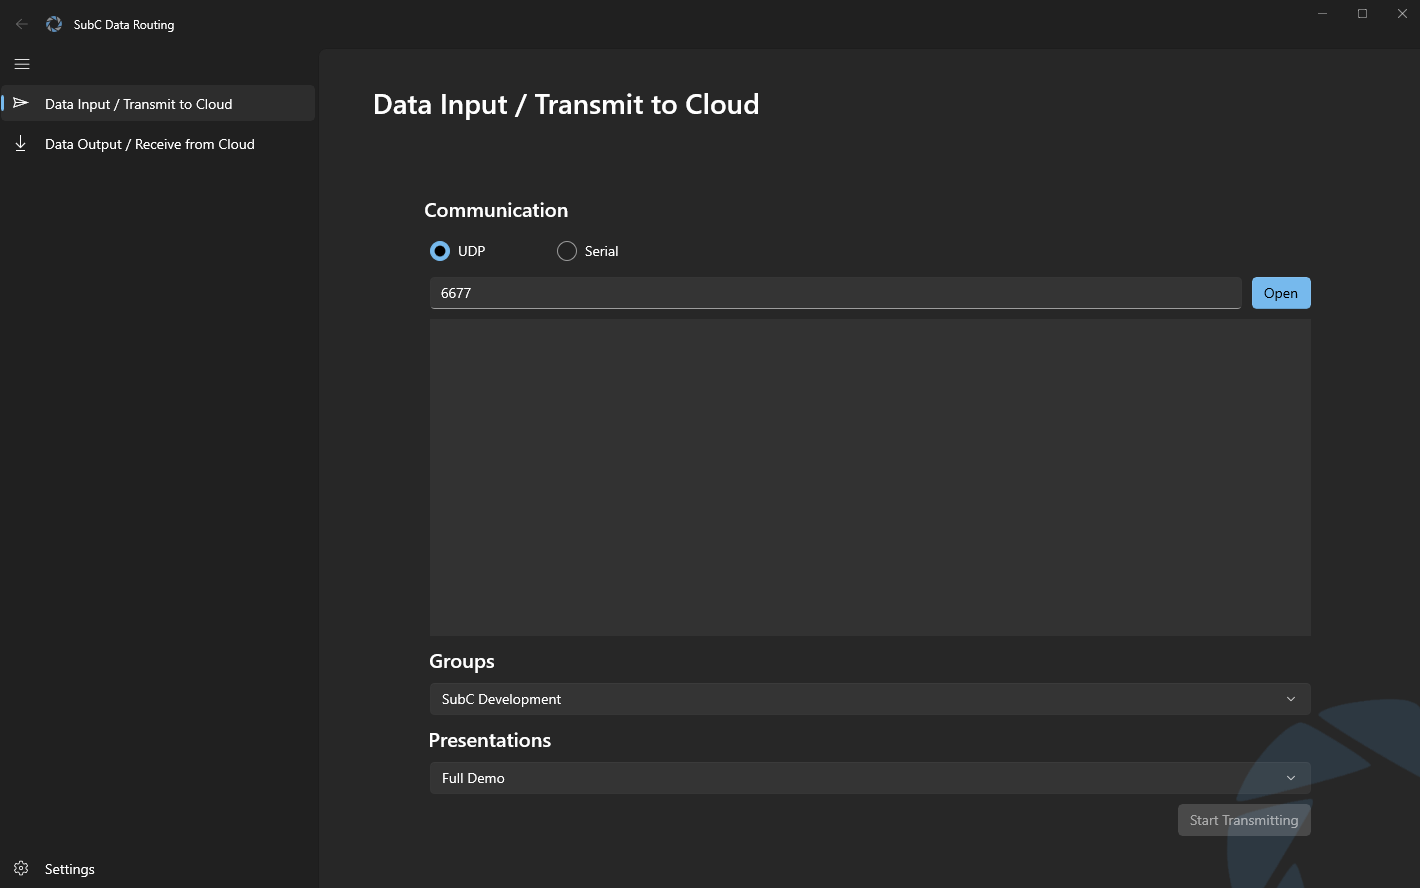Open the Presentations dropdown showing Full Demo
This screenshot has height=888, width=1420.
tap(868, 778)
